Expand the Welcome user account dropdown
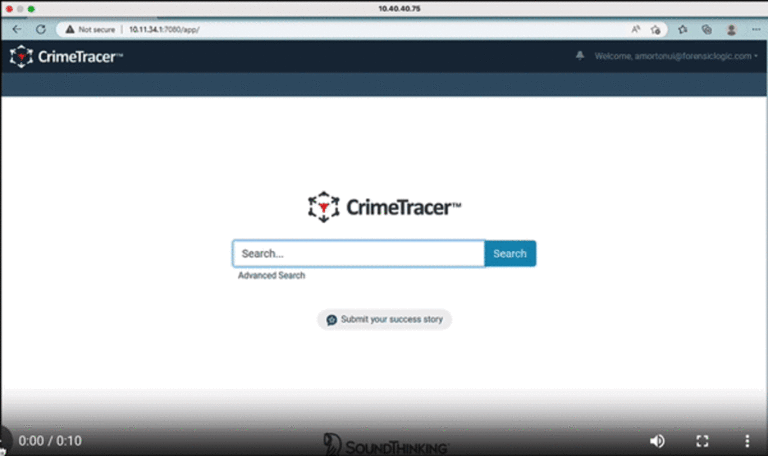The width and height of the screenshot is (768, 456). 676,56
